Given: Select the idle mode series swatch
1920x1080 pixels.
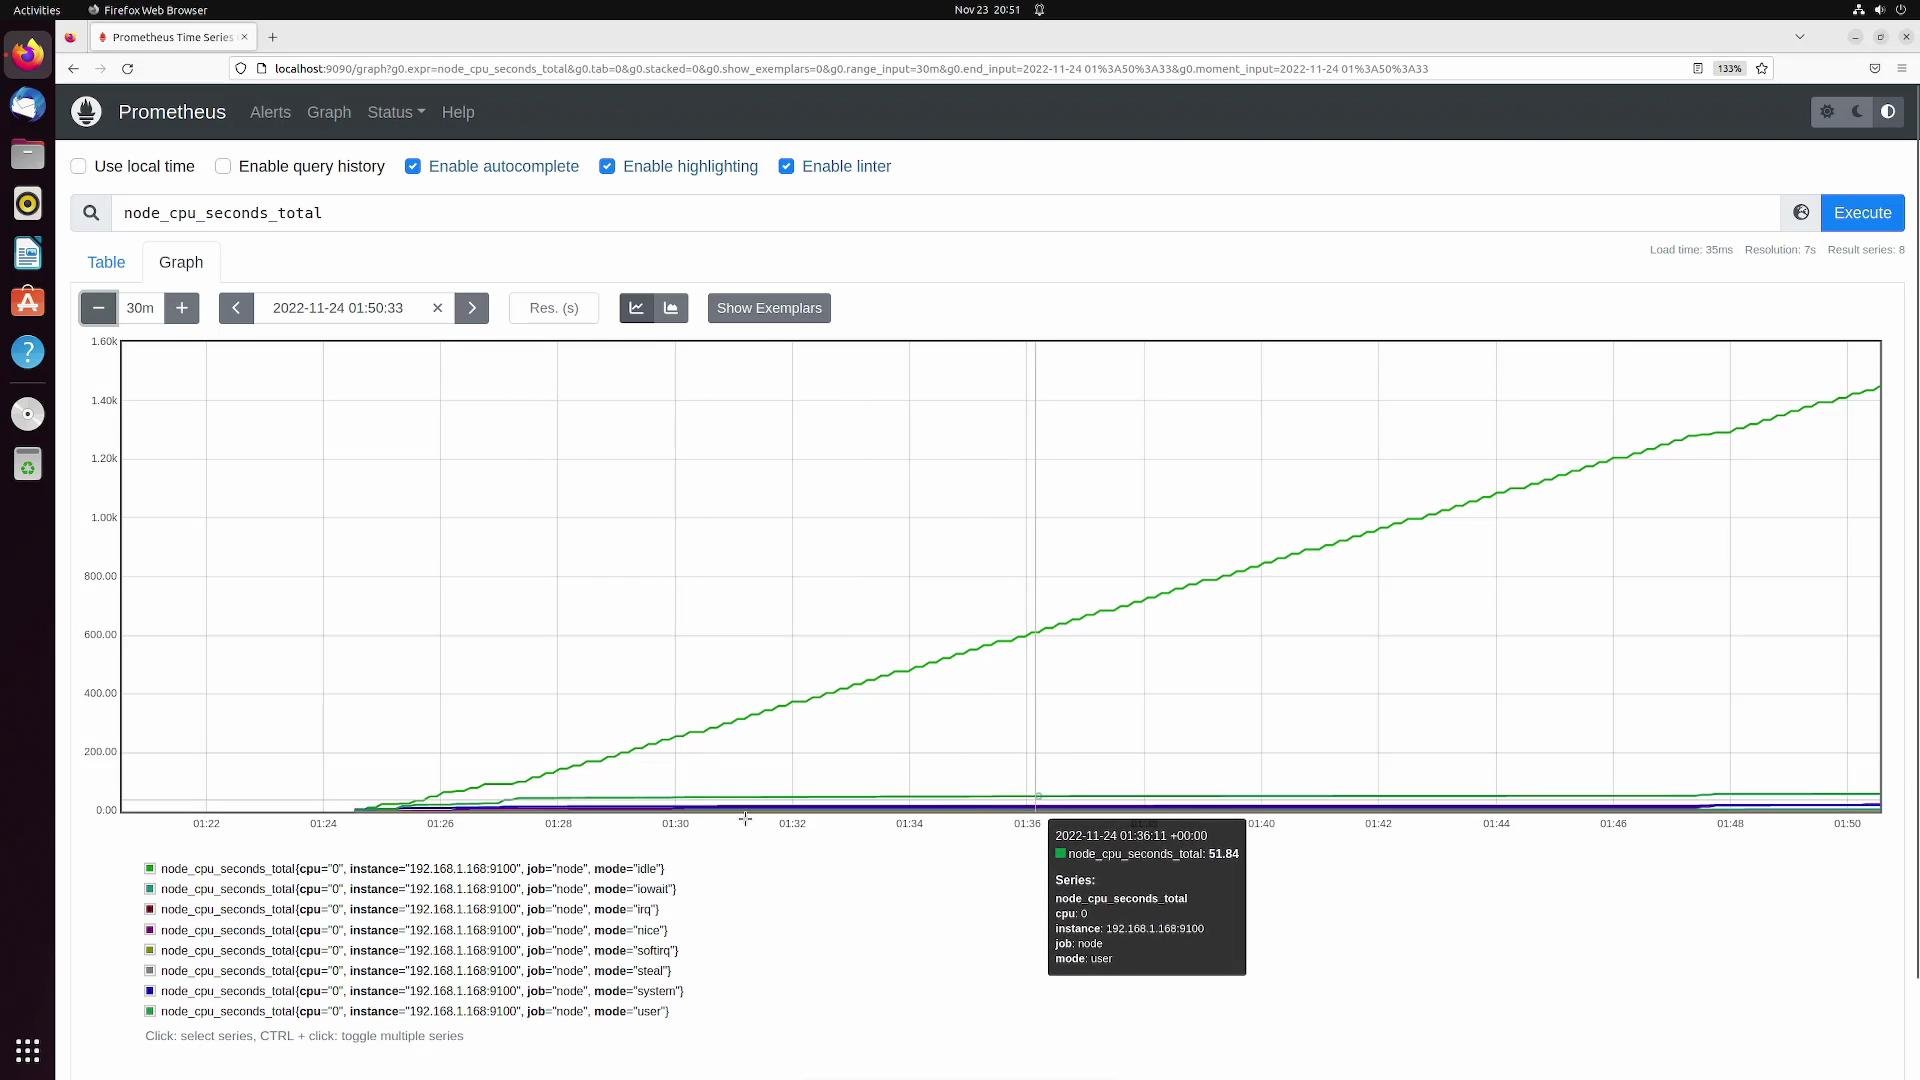Looking at the screenshot, I should coord(150,869).
